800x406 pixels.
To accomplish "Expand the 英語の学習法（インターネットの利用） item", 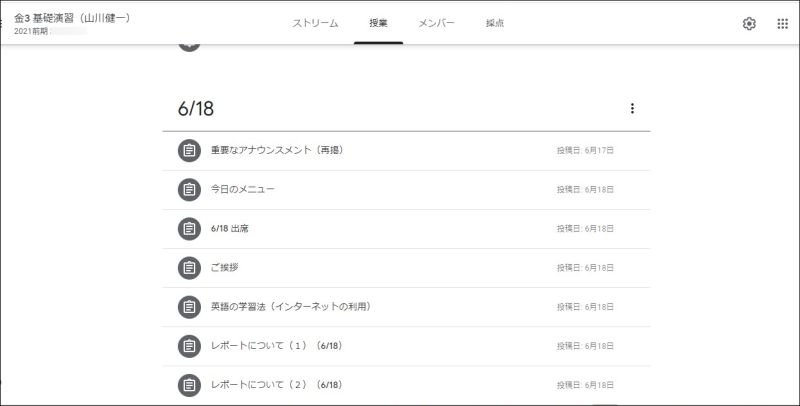I will [x=406, y=307].
